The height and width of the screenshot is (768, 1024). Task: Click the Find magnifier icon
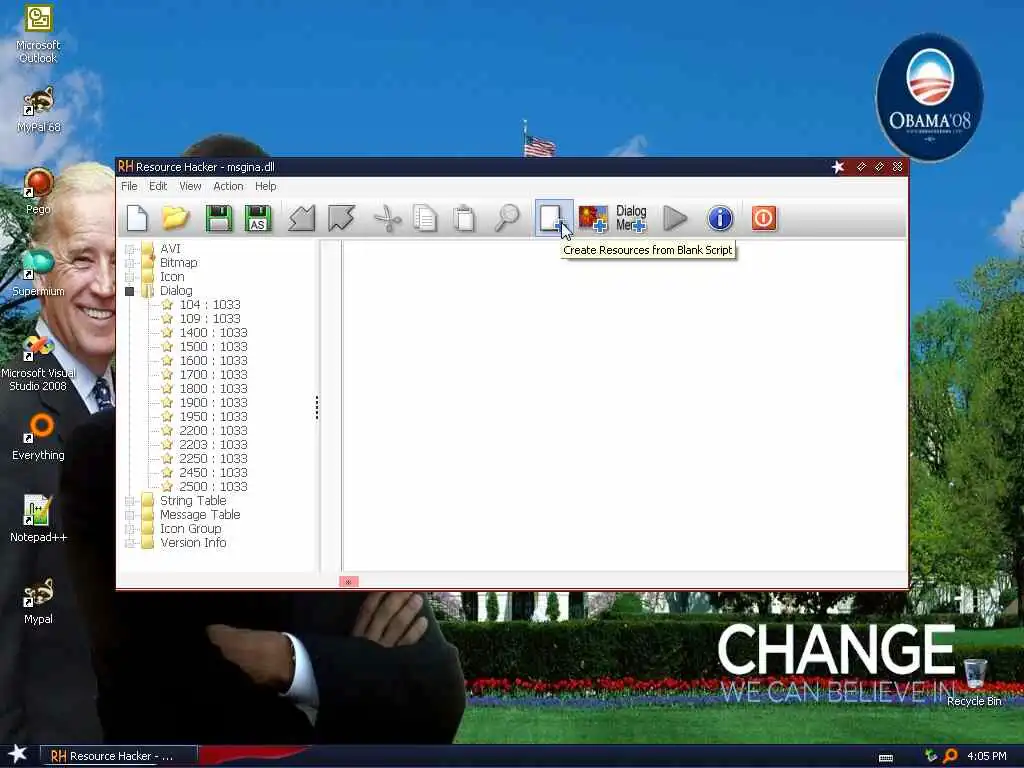[x=507, y=218]
